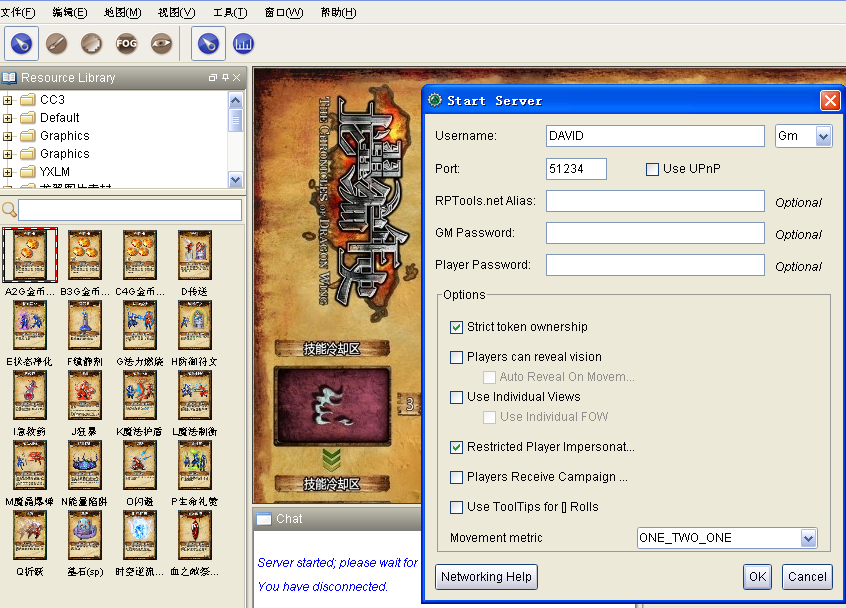Image resolution: width=846 pixels, height=608 pixels.
Task: Click the Start Server dialog icon
Action: [x=435, y=100]
